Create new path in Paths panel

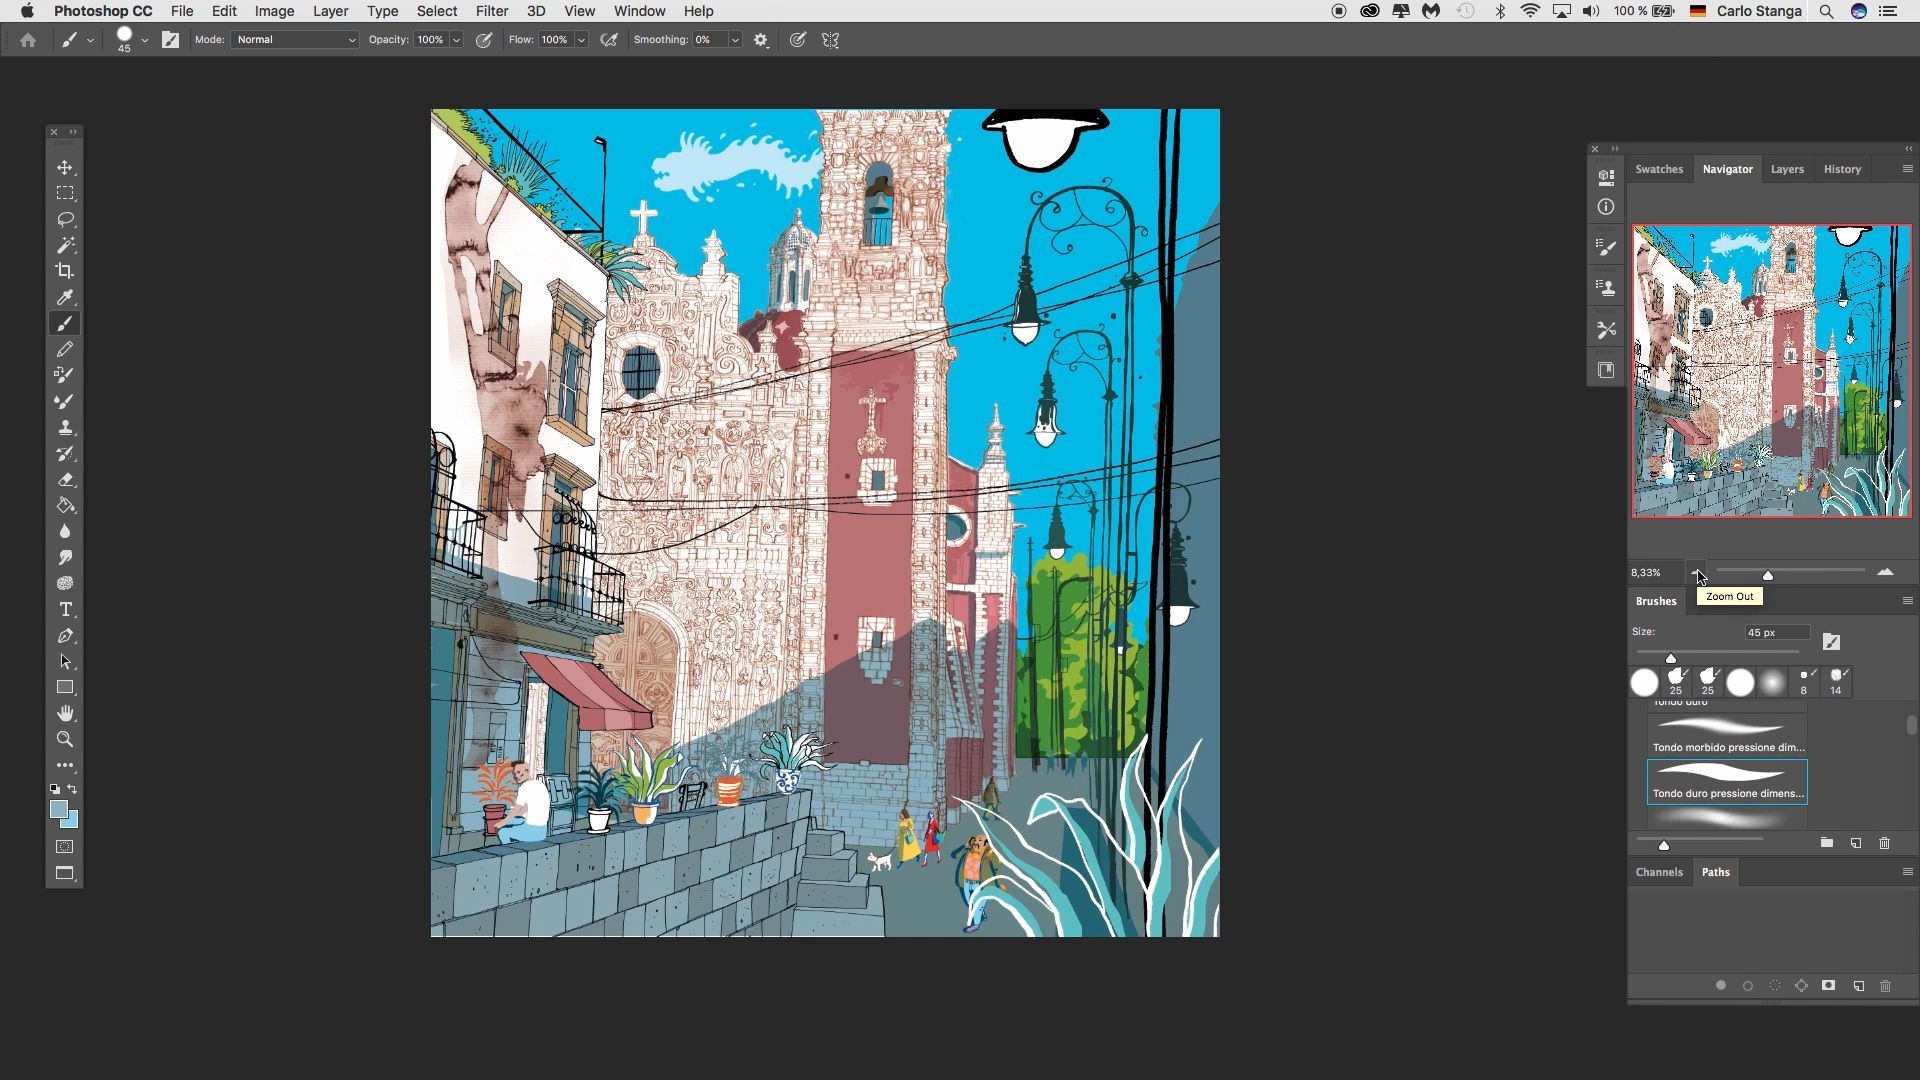click(x=1858, y=986)
